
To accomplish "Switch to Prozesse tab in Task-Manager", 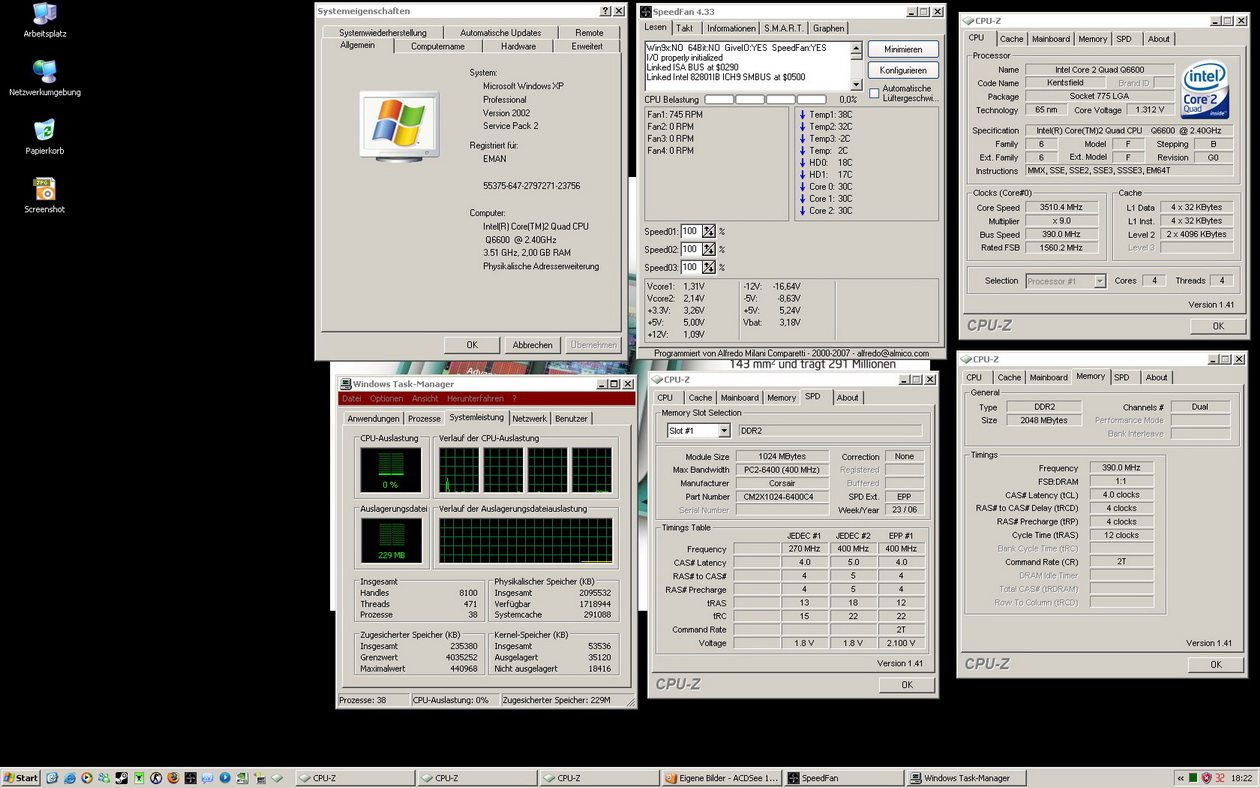I will pos(424,418).
